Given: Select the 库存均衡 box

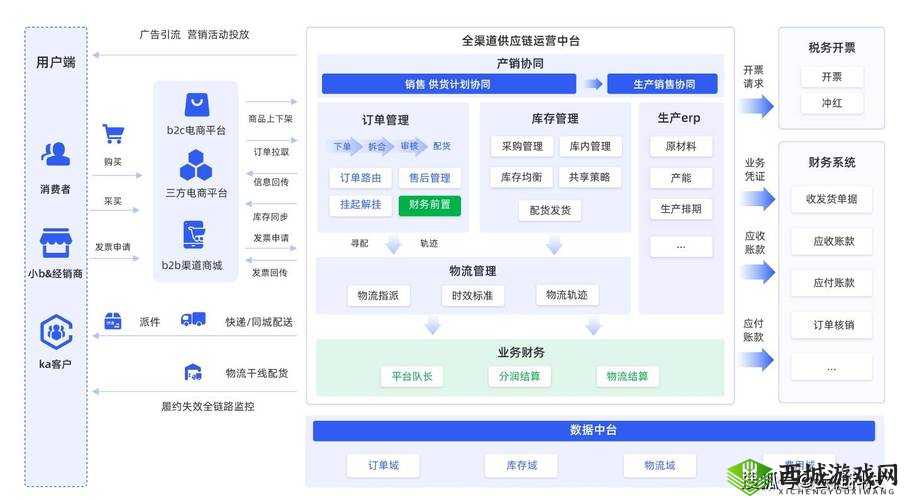Looking at the screenshot, I should (522, 177).
